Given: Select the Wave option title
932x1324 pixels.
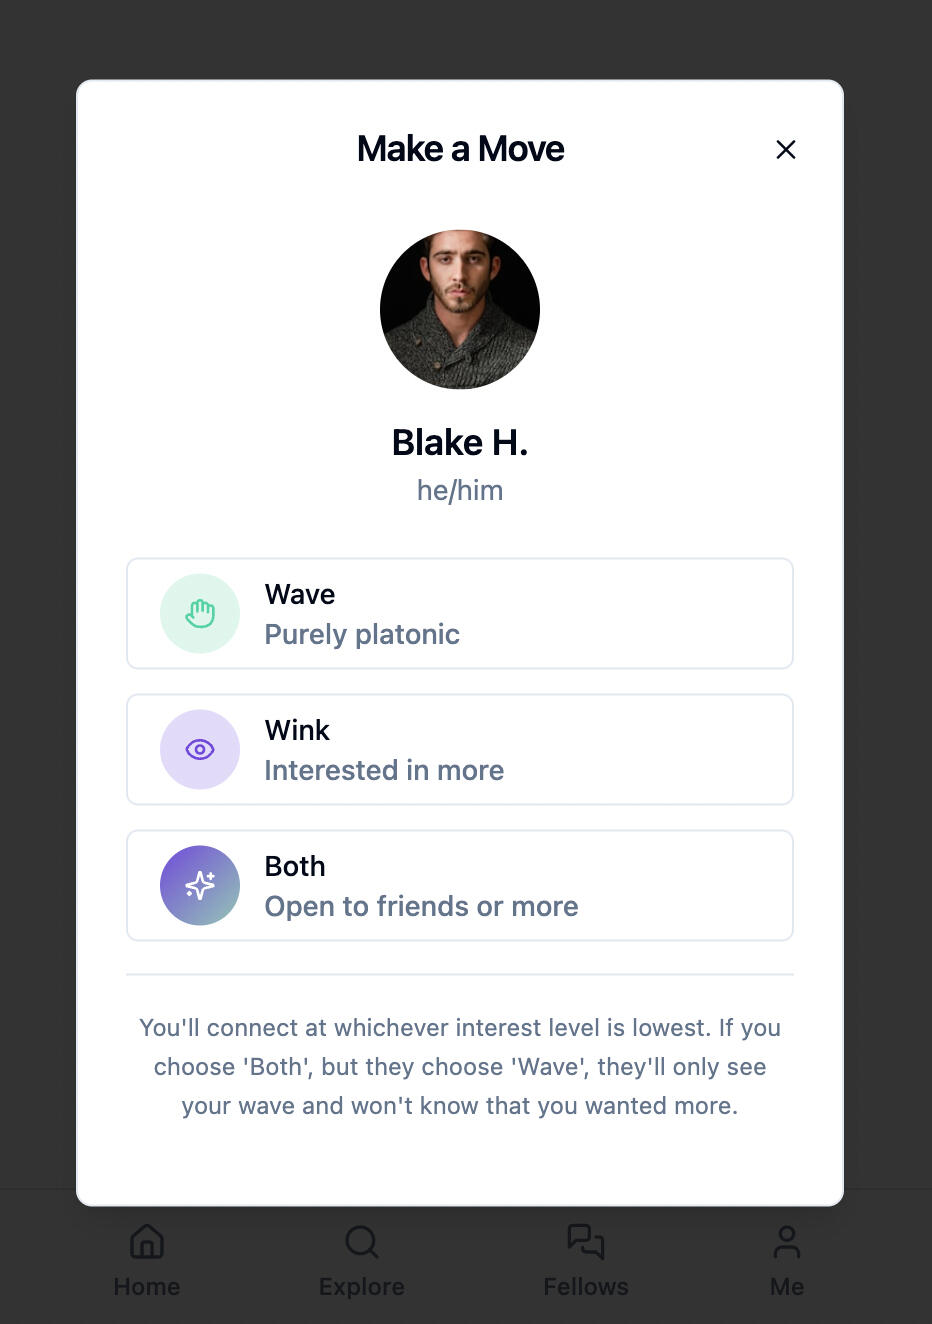Looking at the screenshot, I should [x=300, y=594].
